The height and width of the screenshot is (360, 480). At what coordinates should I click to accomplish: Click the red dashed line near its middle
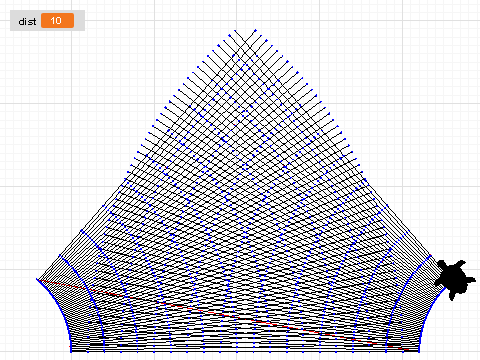click(x=223, y=314)
